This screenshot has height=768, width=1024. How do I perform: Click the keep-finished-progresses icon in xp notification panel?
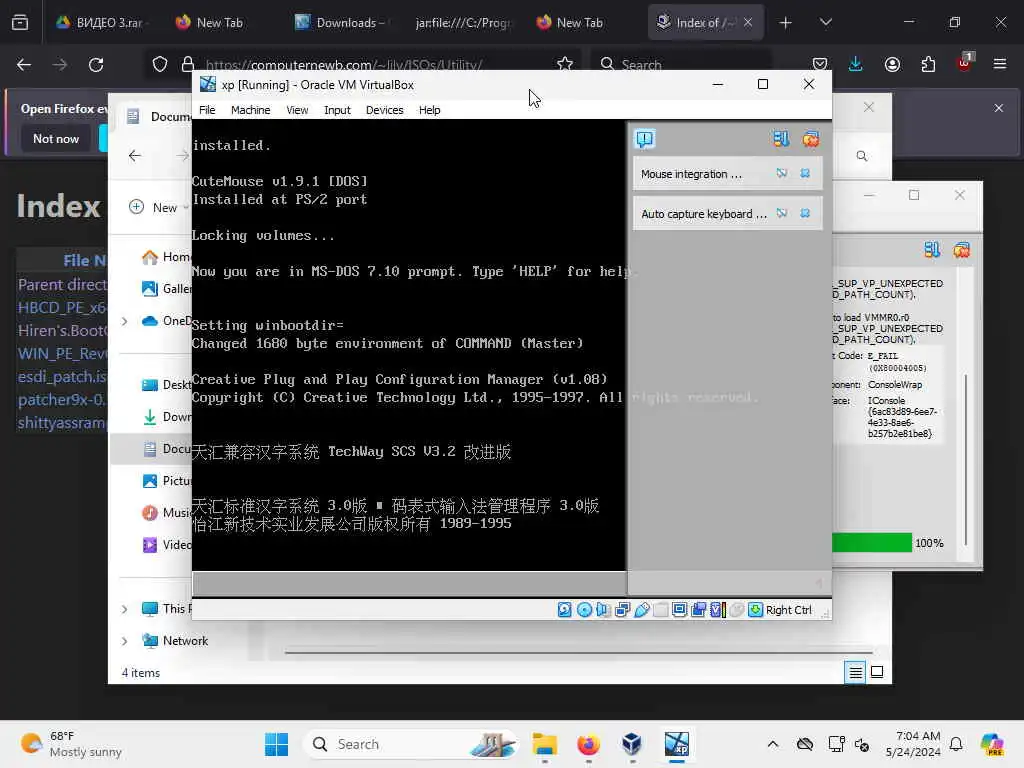[x=781, y=138]
